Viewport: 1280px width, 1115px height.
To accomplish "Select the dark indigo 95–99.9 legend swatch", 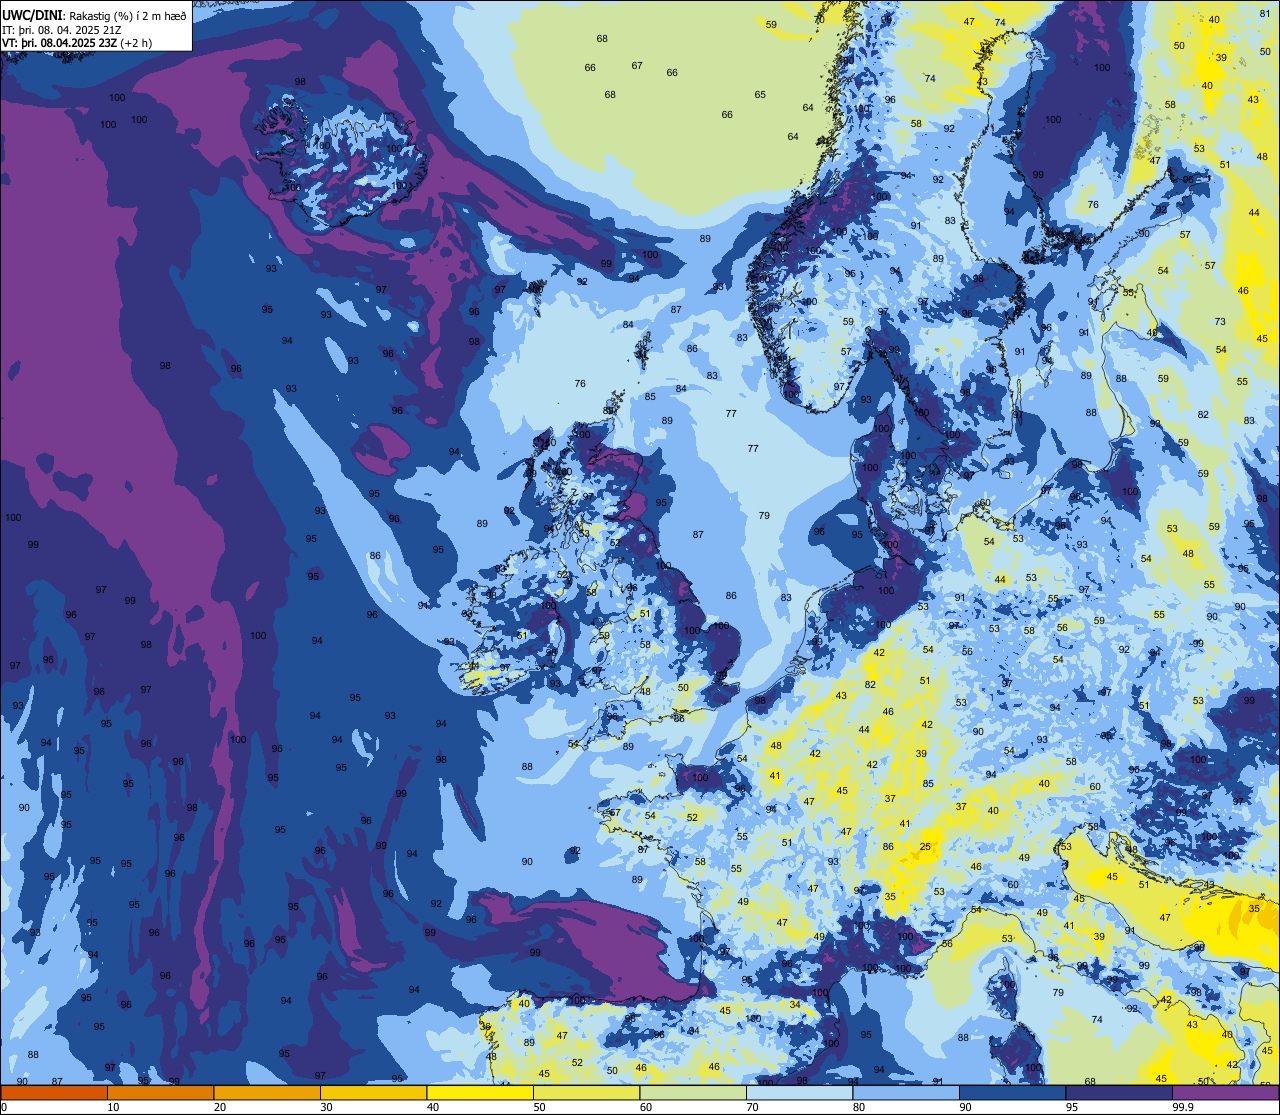I will (1119, 1092).
